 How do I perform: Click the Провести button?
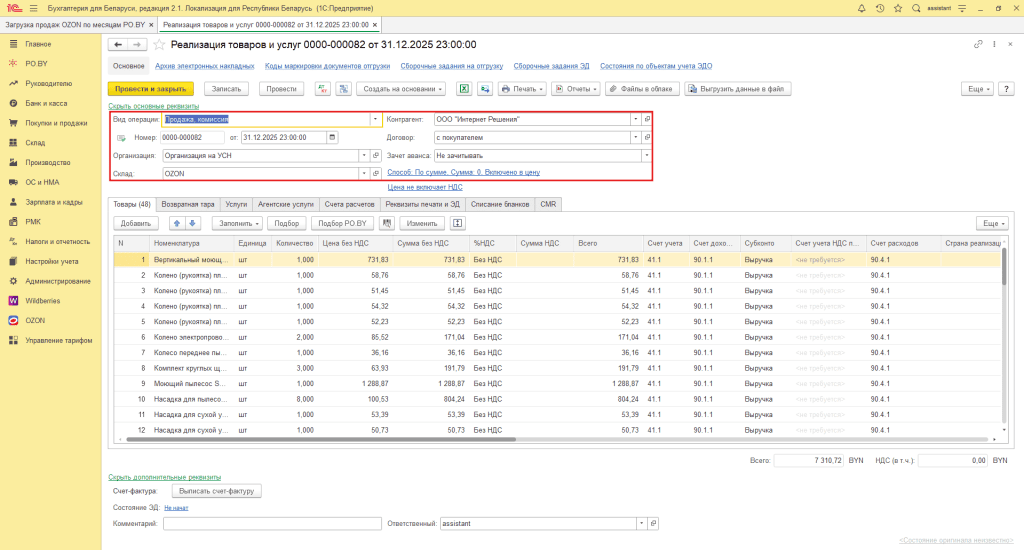tap(281, 89)
